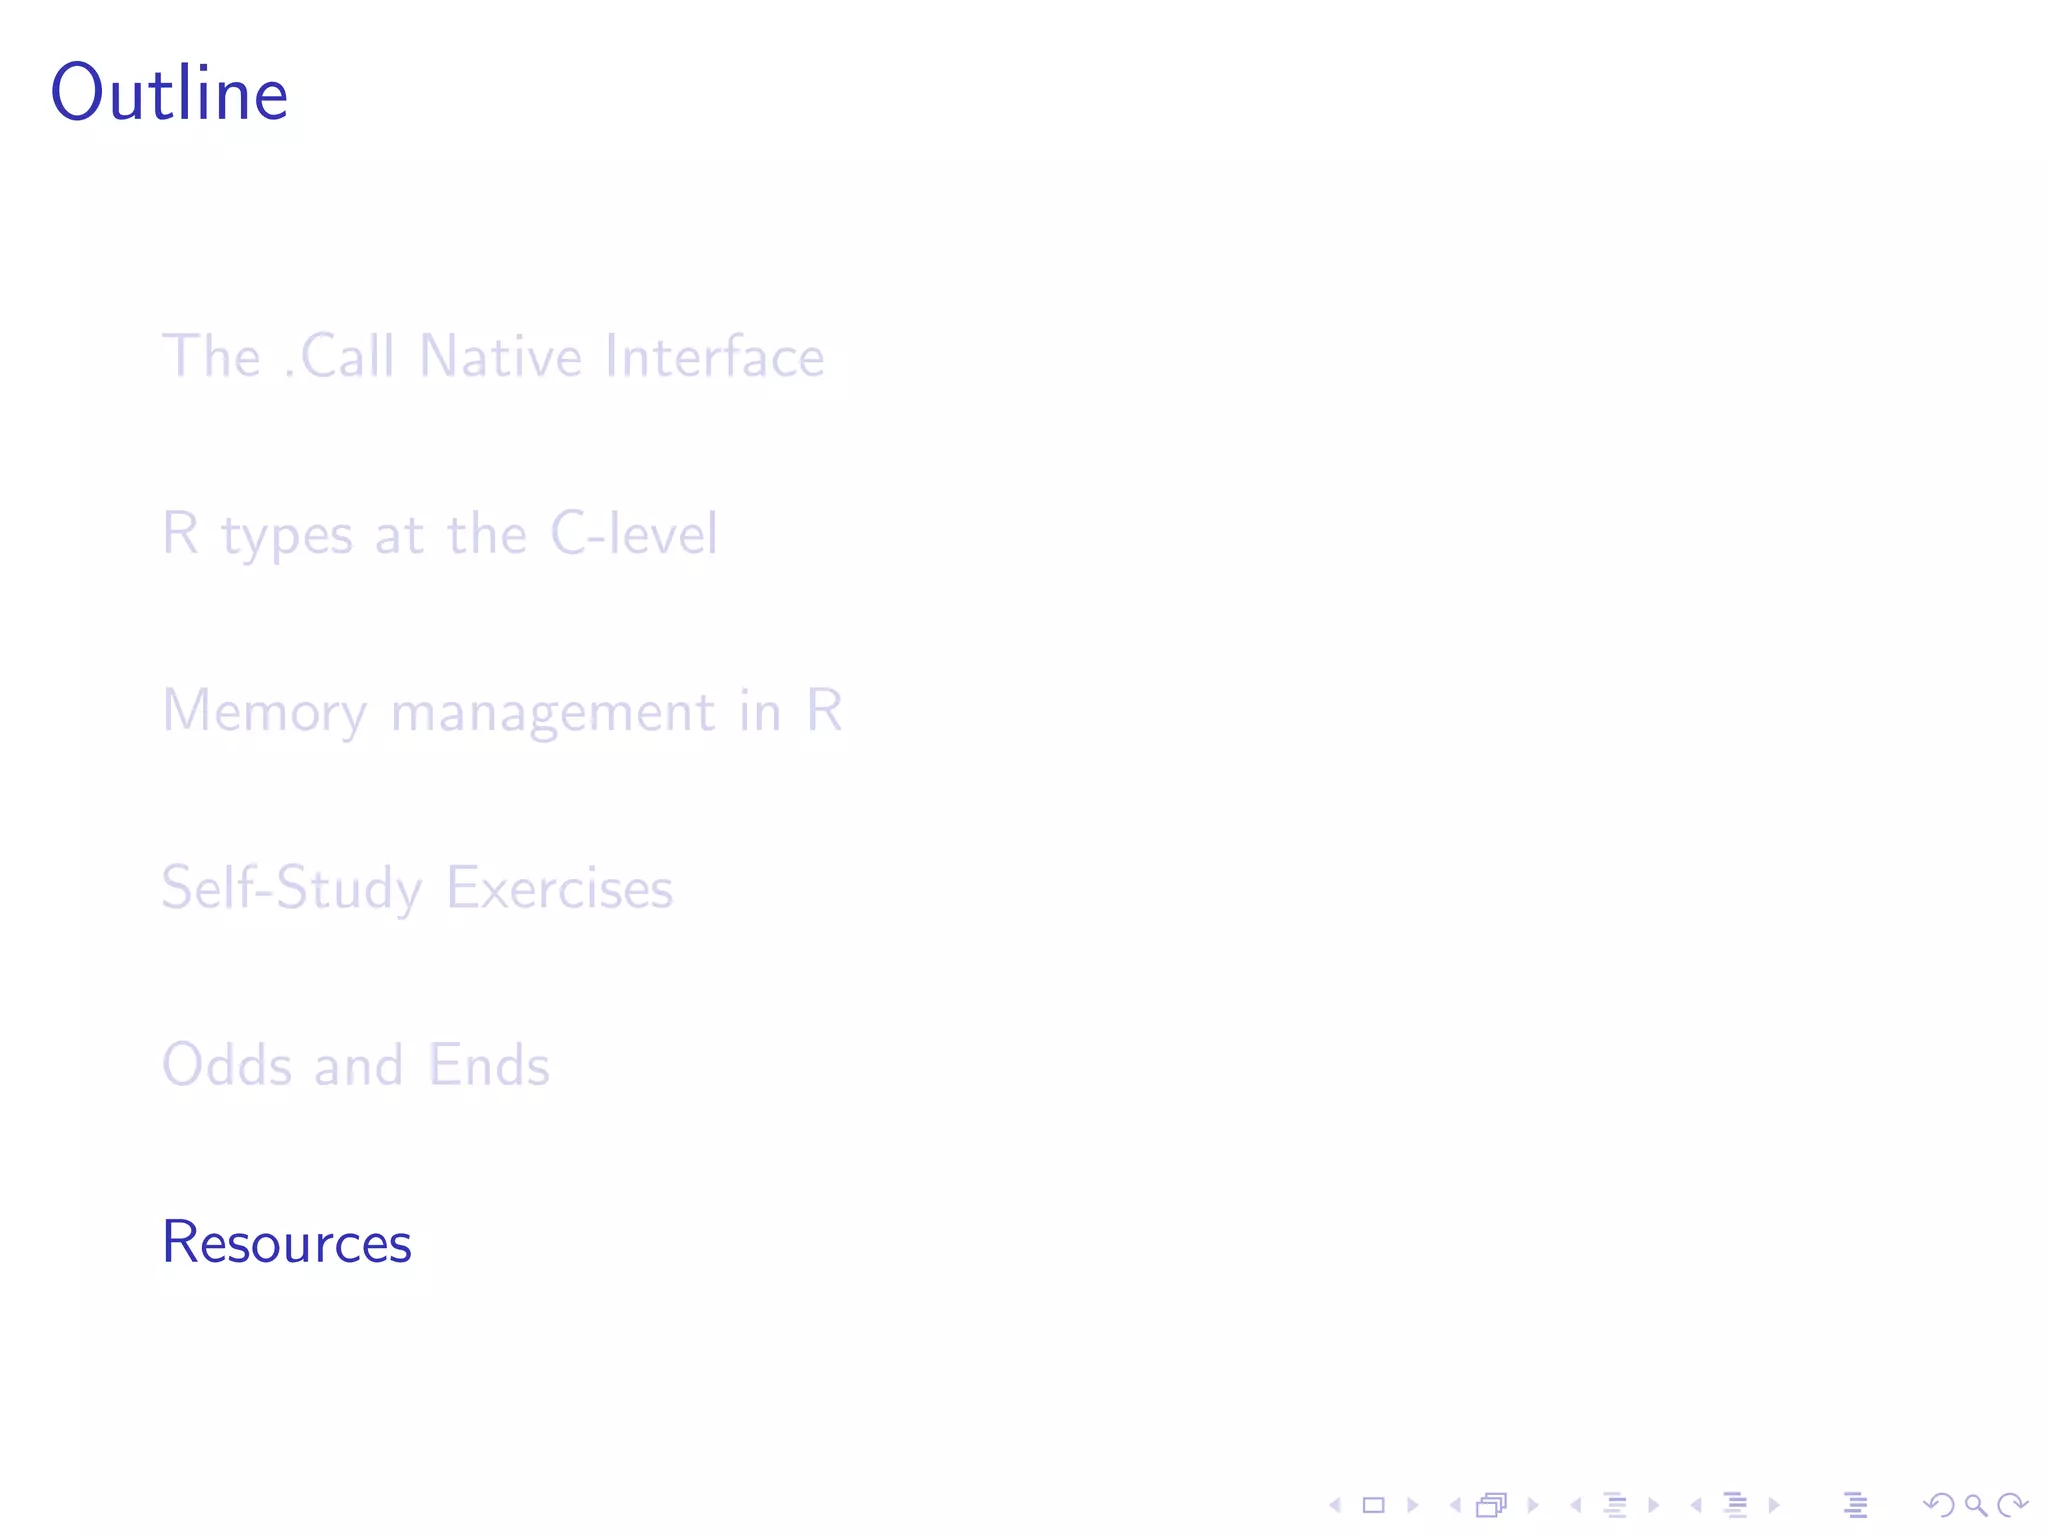This screenshot has width=2048, height=1536.
Task: Click the go back (undo) arrow icon
Action: tap(1939, 1505)
